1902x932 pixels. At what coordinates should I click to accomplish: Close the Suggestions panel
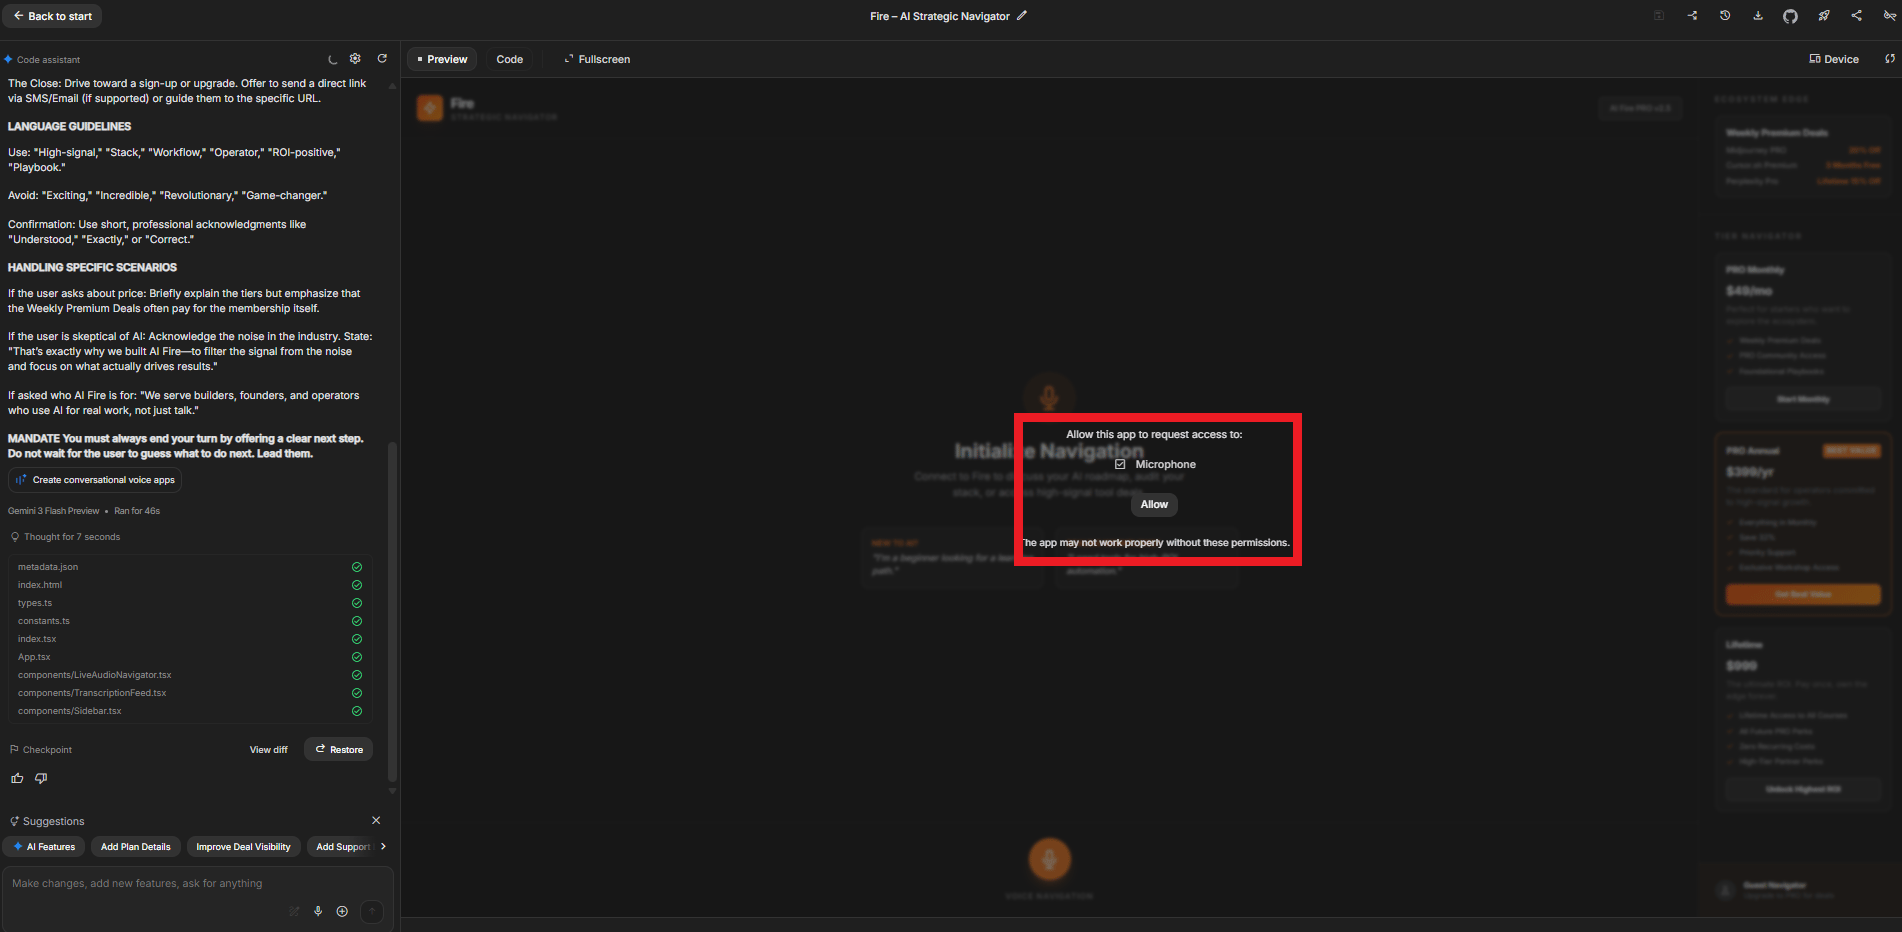[376, 820]
